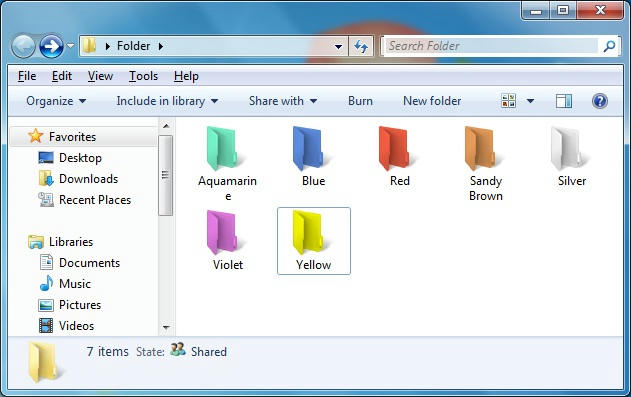Click the Desktop icon in sidebar
The height and width of the screenshot is (397, 631).
(x=46, y=157)
